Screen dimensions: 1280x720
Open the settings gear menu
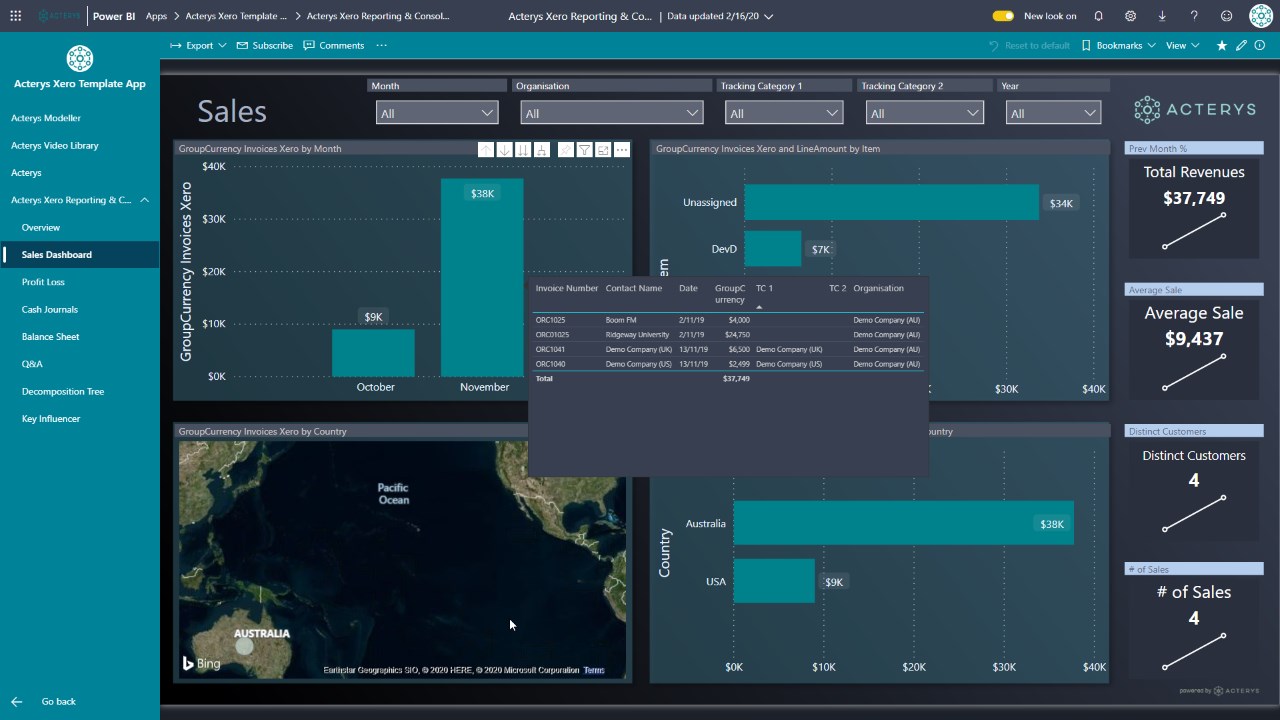tap(1130, 16)
